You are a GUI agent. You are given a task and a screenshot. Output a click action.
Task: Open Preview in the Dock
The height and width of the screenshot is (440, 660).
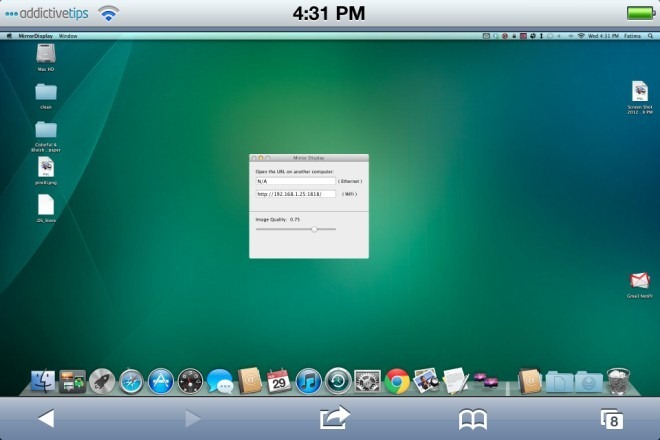(x=426, y=381)
